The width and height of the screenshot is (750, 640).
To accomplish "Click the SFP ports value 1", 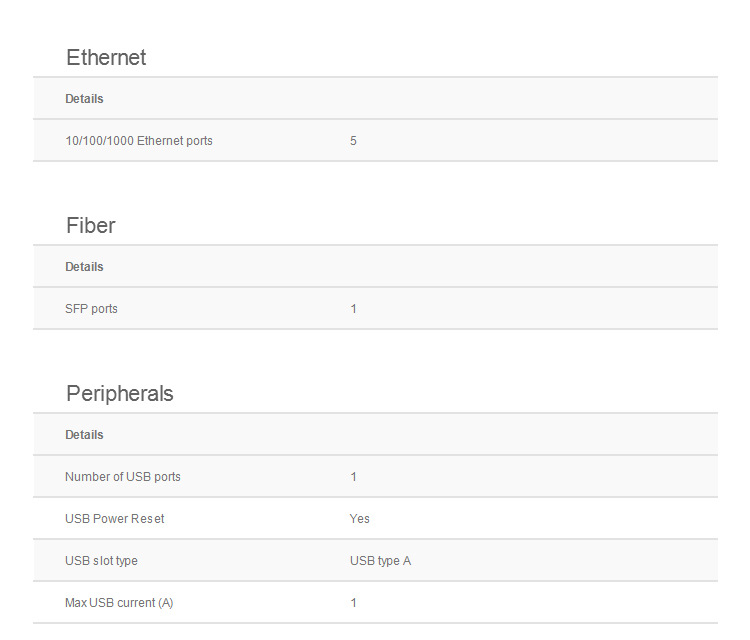I will click(353, 309).
